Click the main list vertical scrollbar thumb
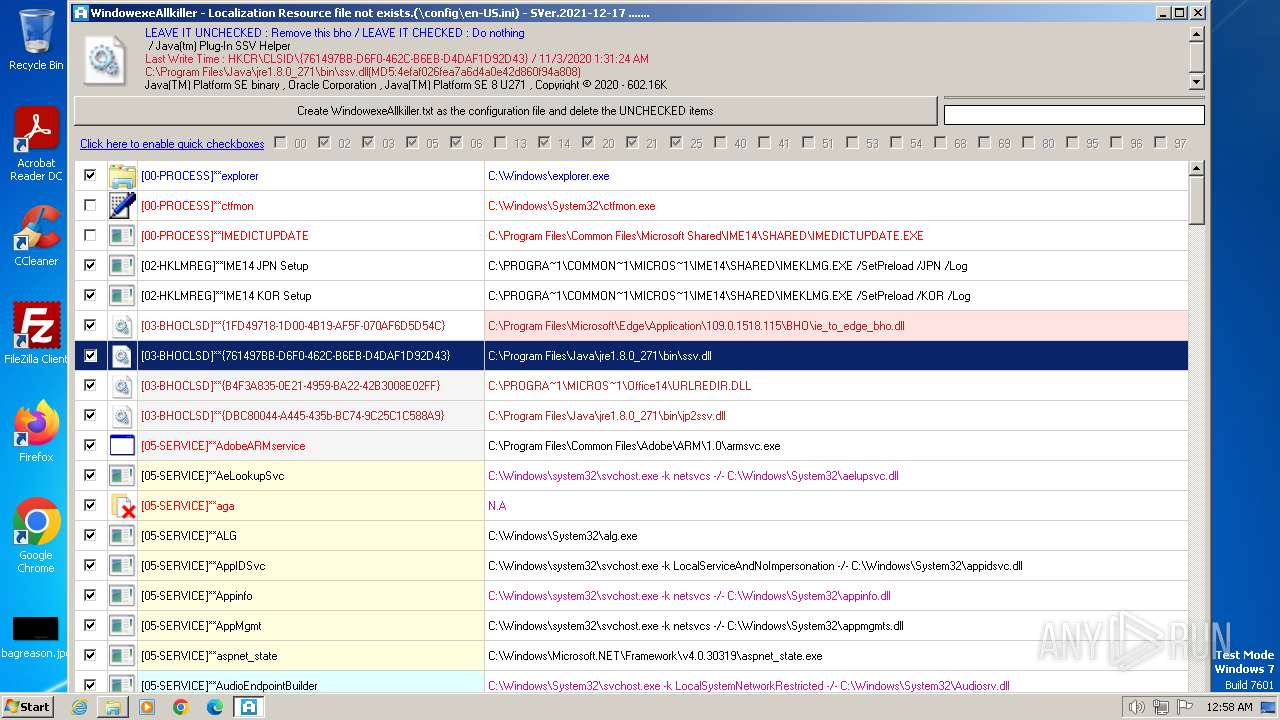This screenshot has width=1280, height=720. (1197, 201)
